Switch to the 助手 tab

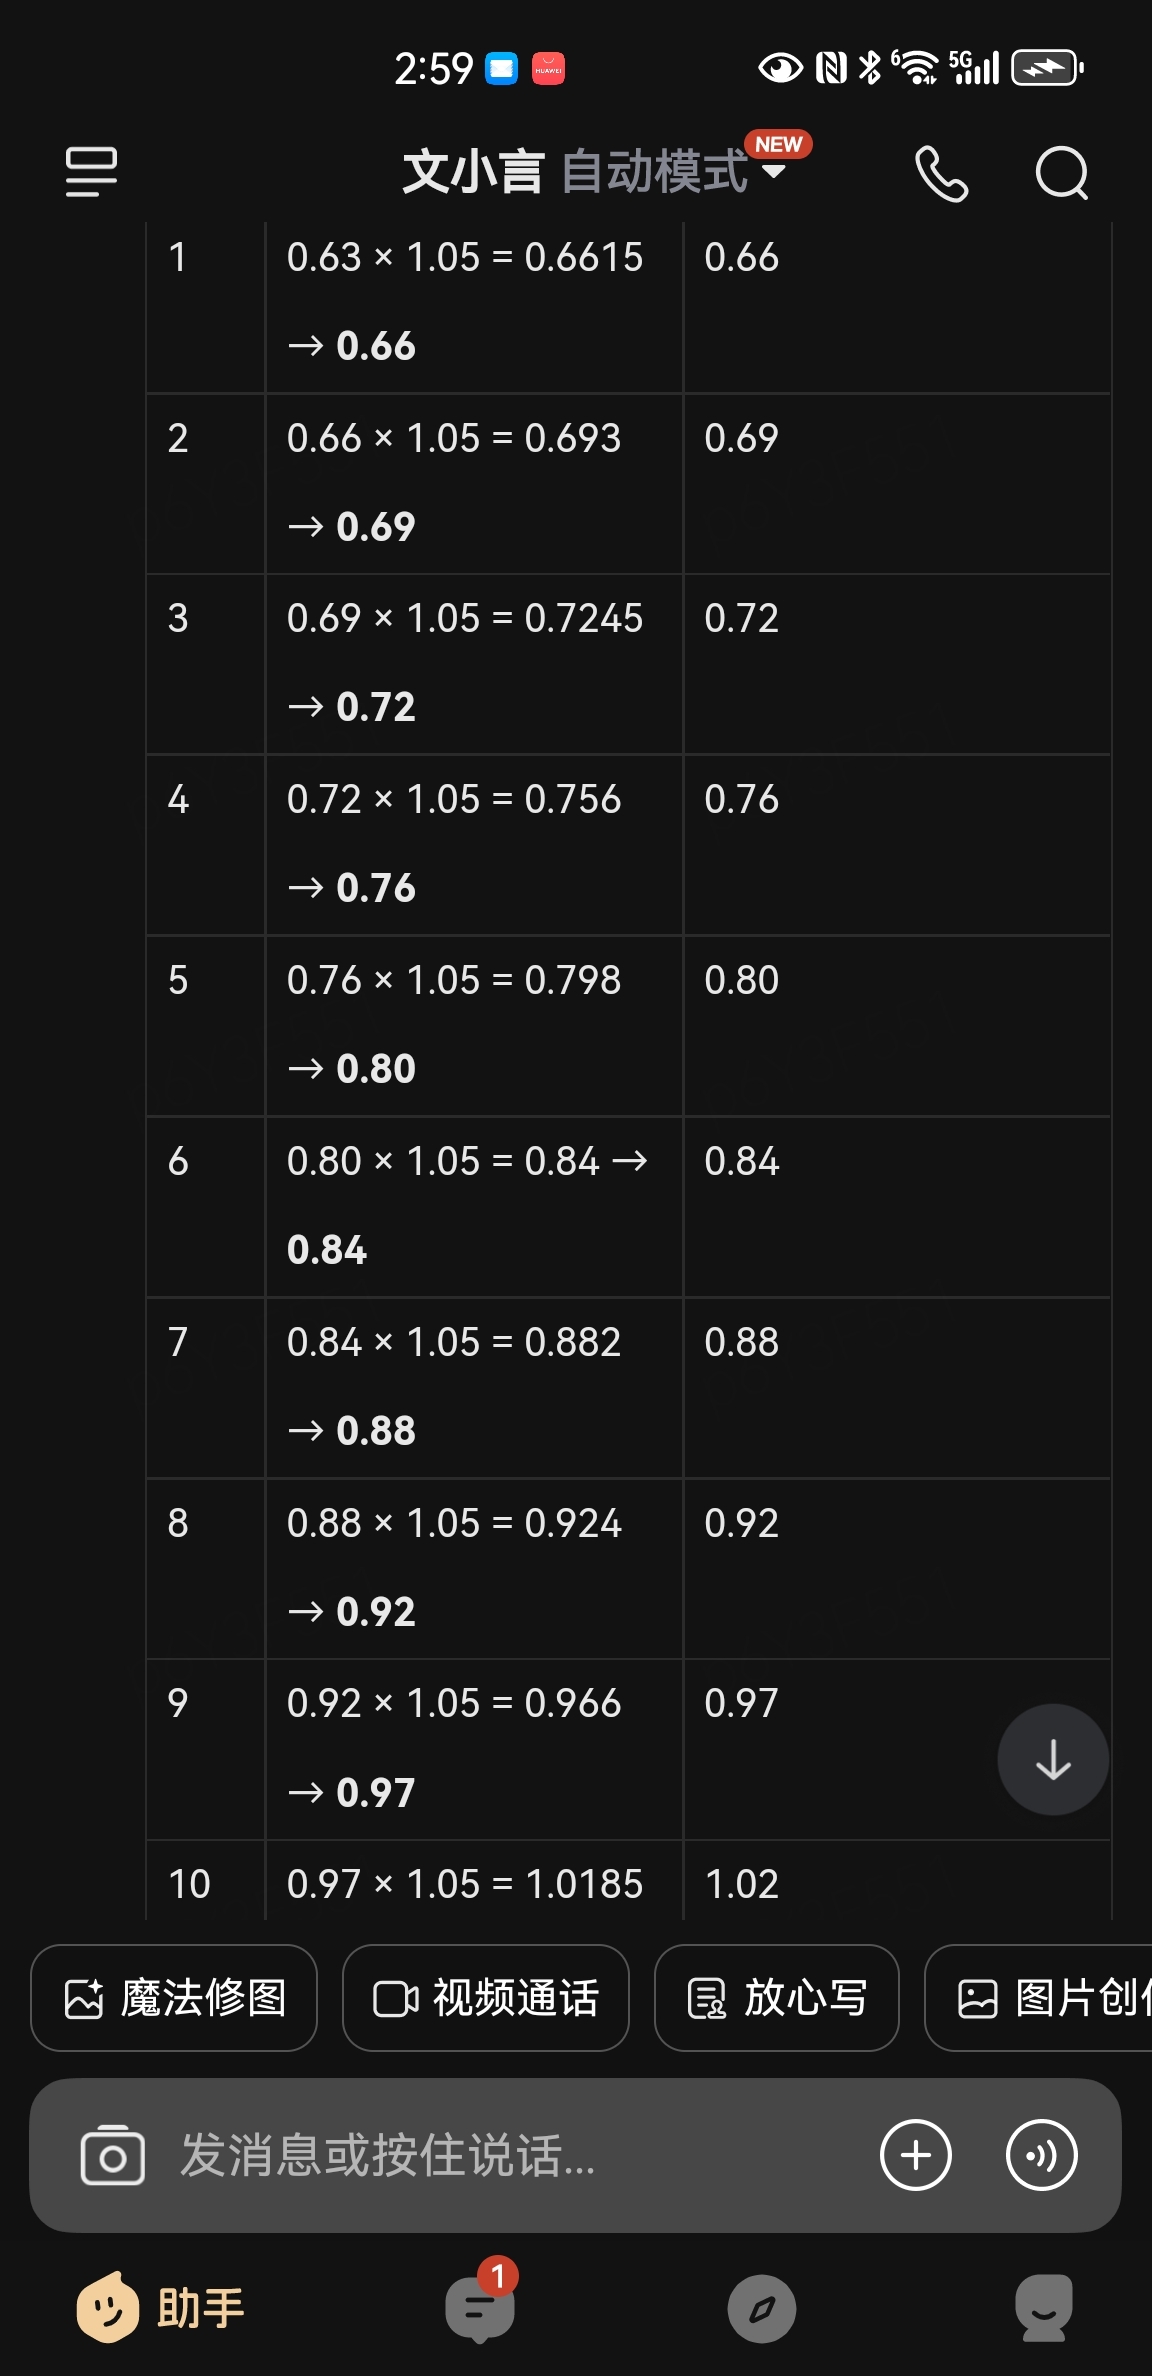click(x=161, y=2308)
